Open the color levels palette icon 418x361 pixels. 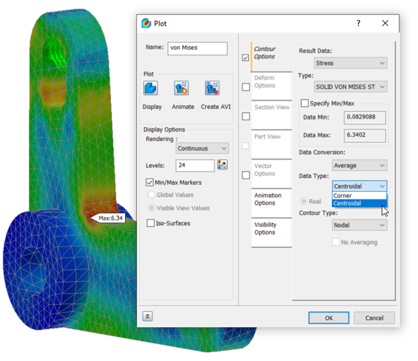click(x=222, y=165)
